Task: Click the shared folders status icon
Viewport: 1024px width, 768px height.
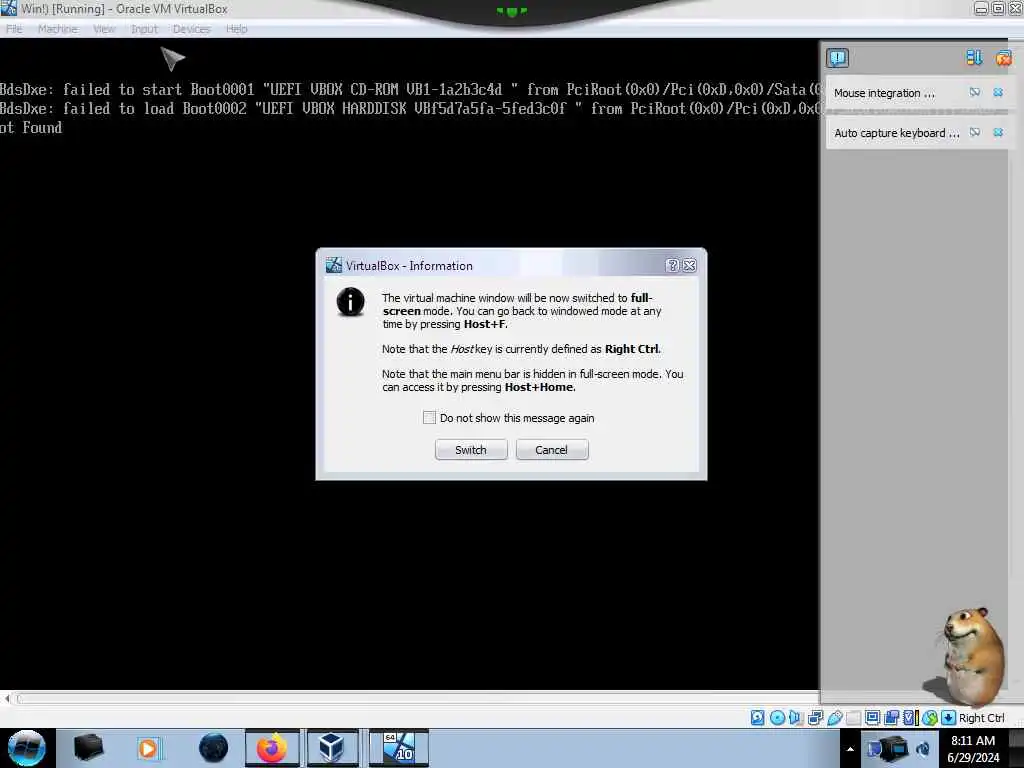Action: (x=853, y=718)
